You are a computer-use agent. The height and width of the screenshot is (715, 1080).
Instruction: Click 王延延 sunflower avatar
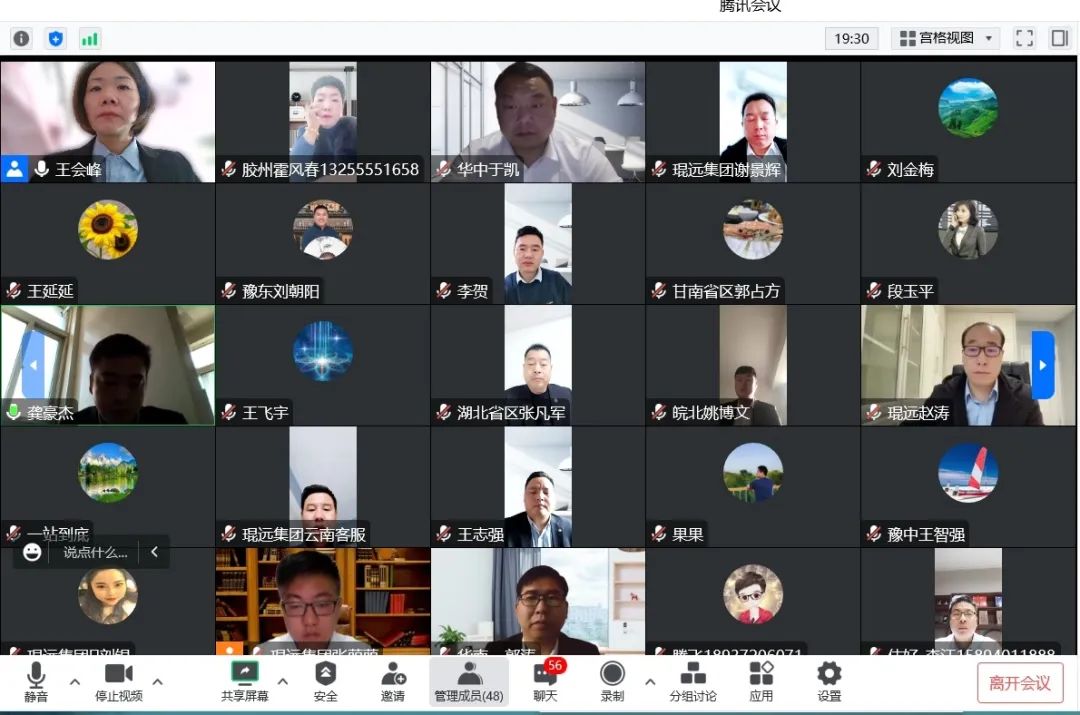[108, 229]
